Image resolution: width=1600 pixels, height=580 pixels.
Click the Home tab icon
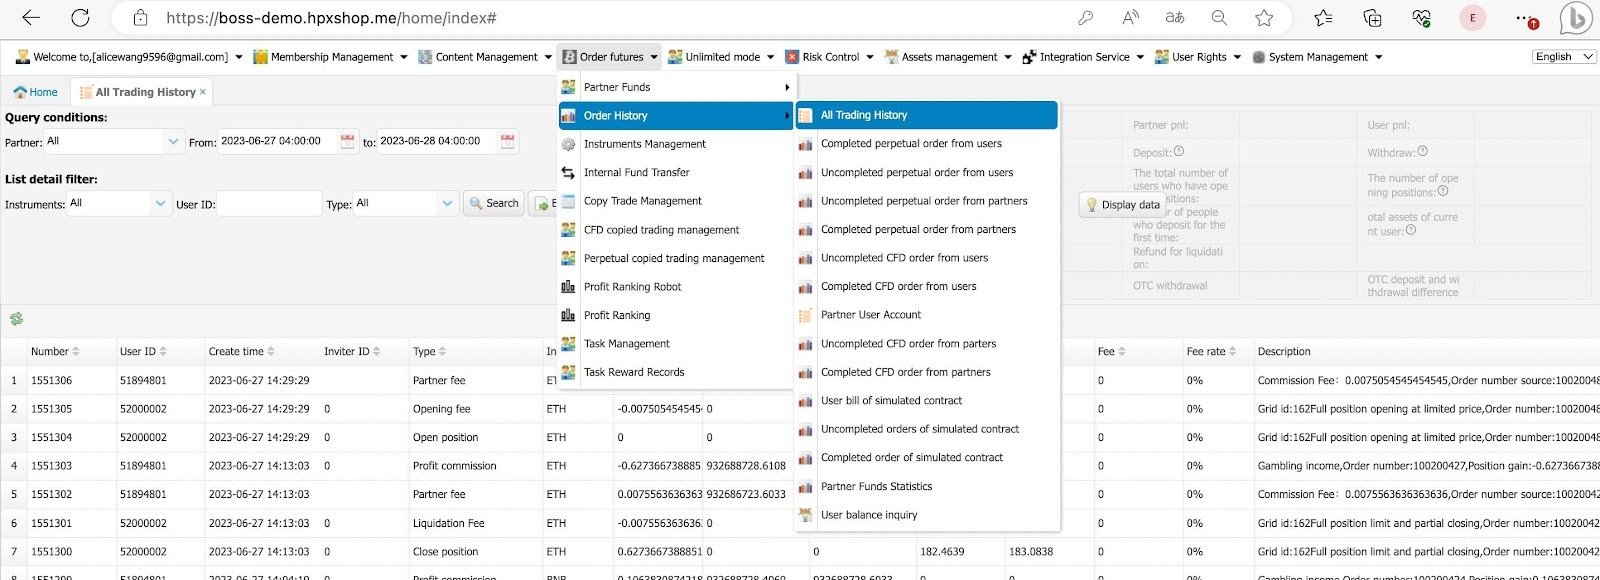(x=20, y=92)
